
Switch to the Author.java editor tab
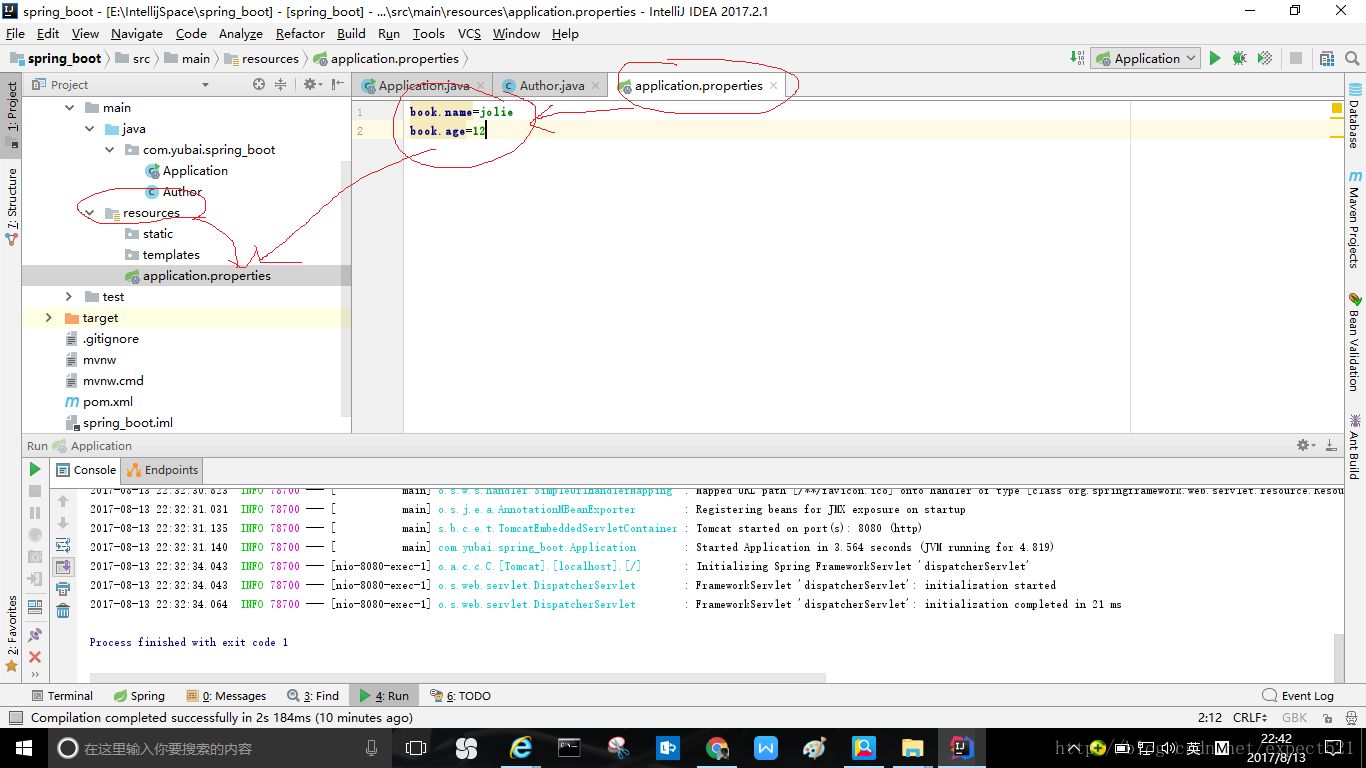pyautogui.click(x=551, y=85)
